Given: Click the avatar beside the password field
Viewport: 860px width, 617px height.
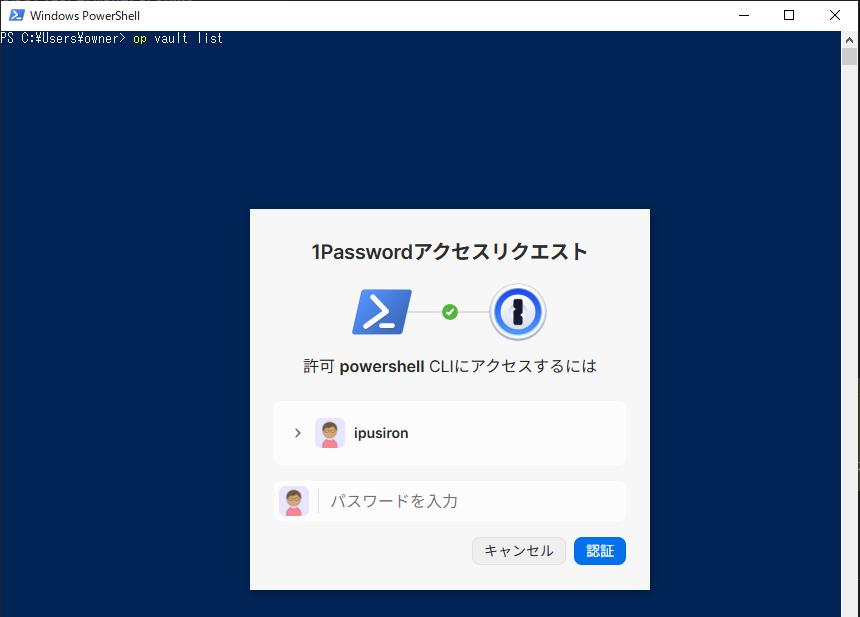Looking at the screenshot, I should click(294, 501).
